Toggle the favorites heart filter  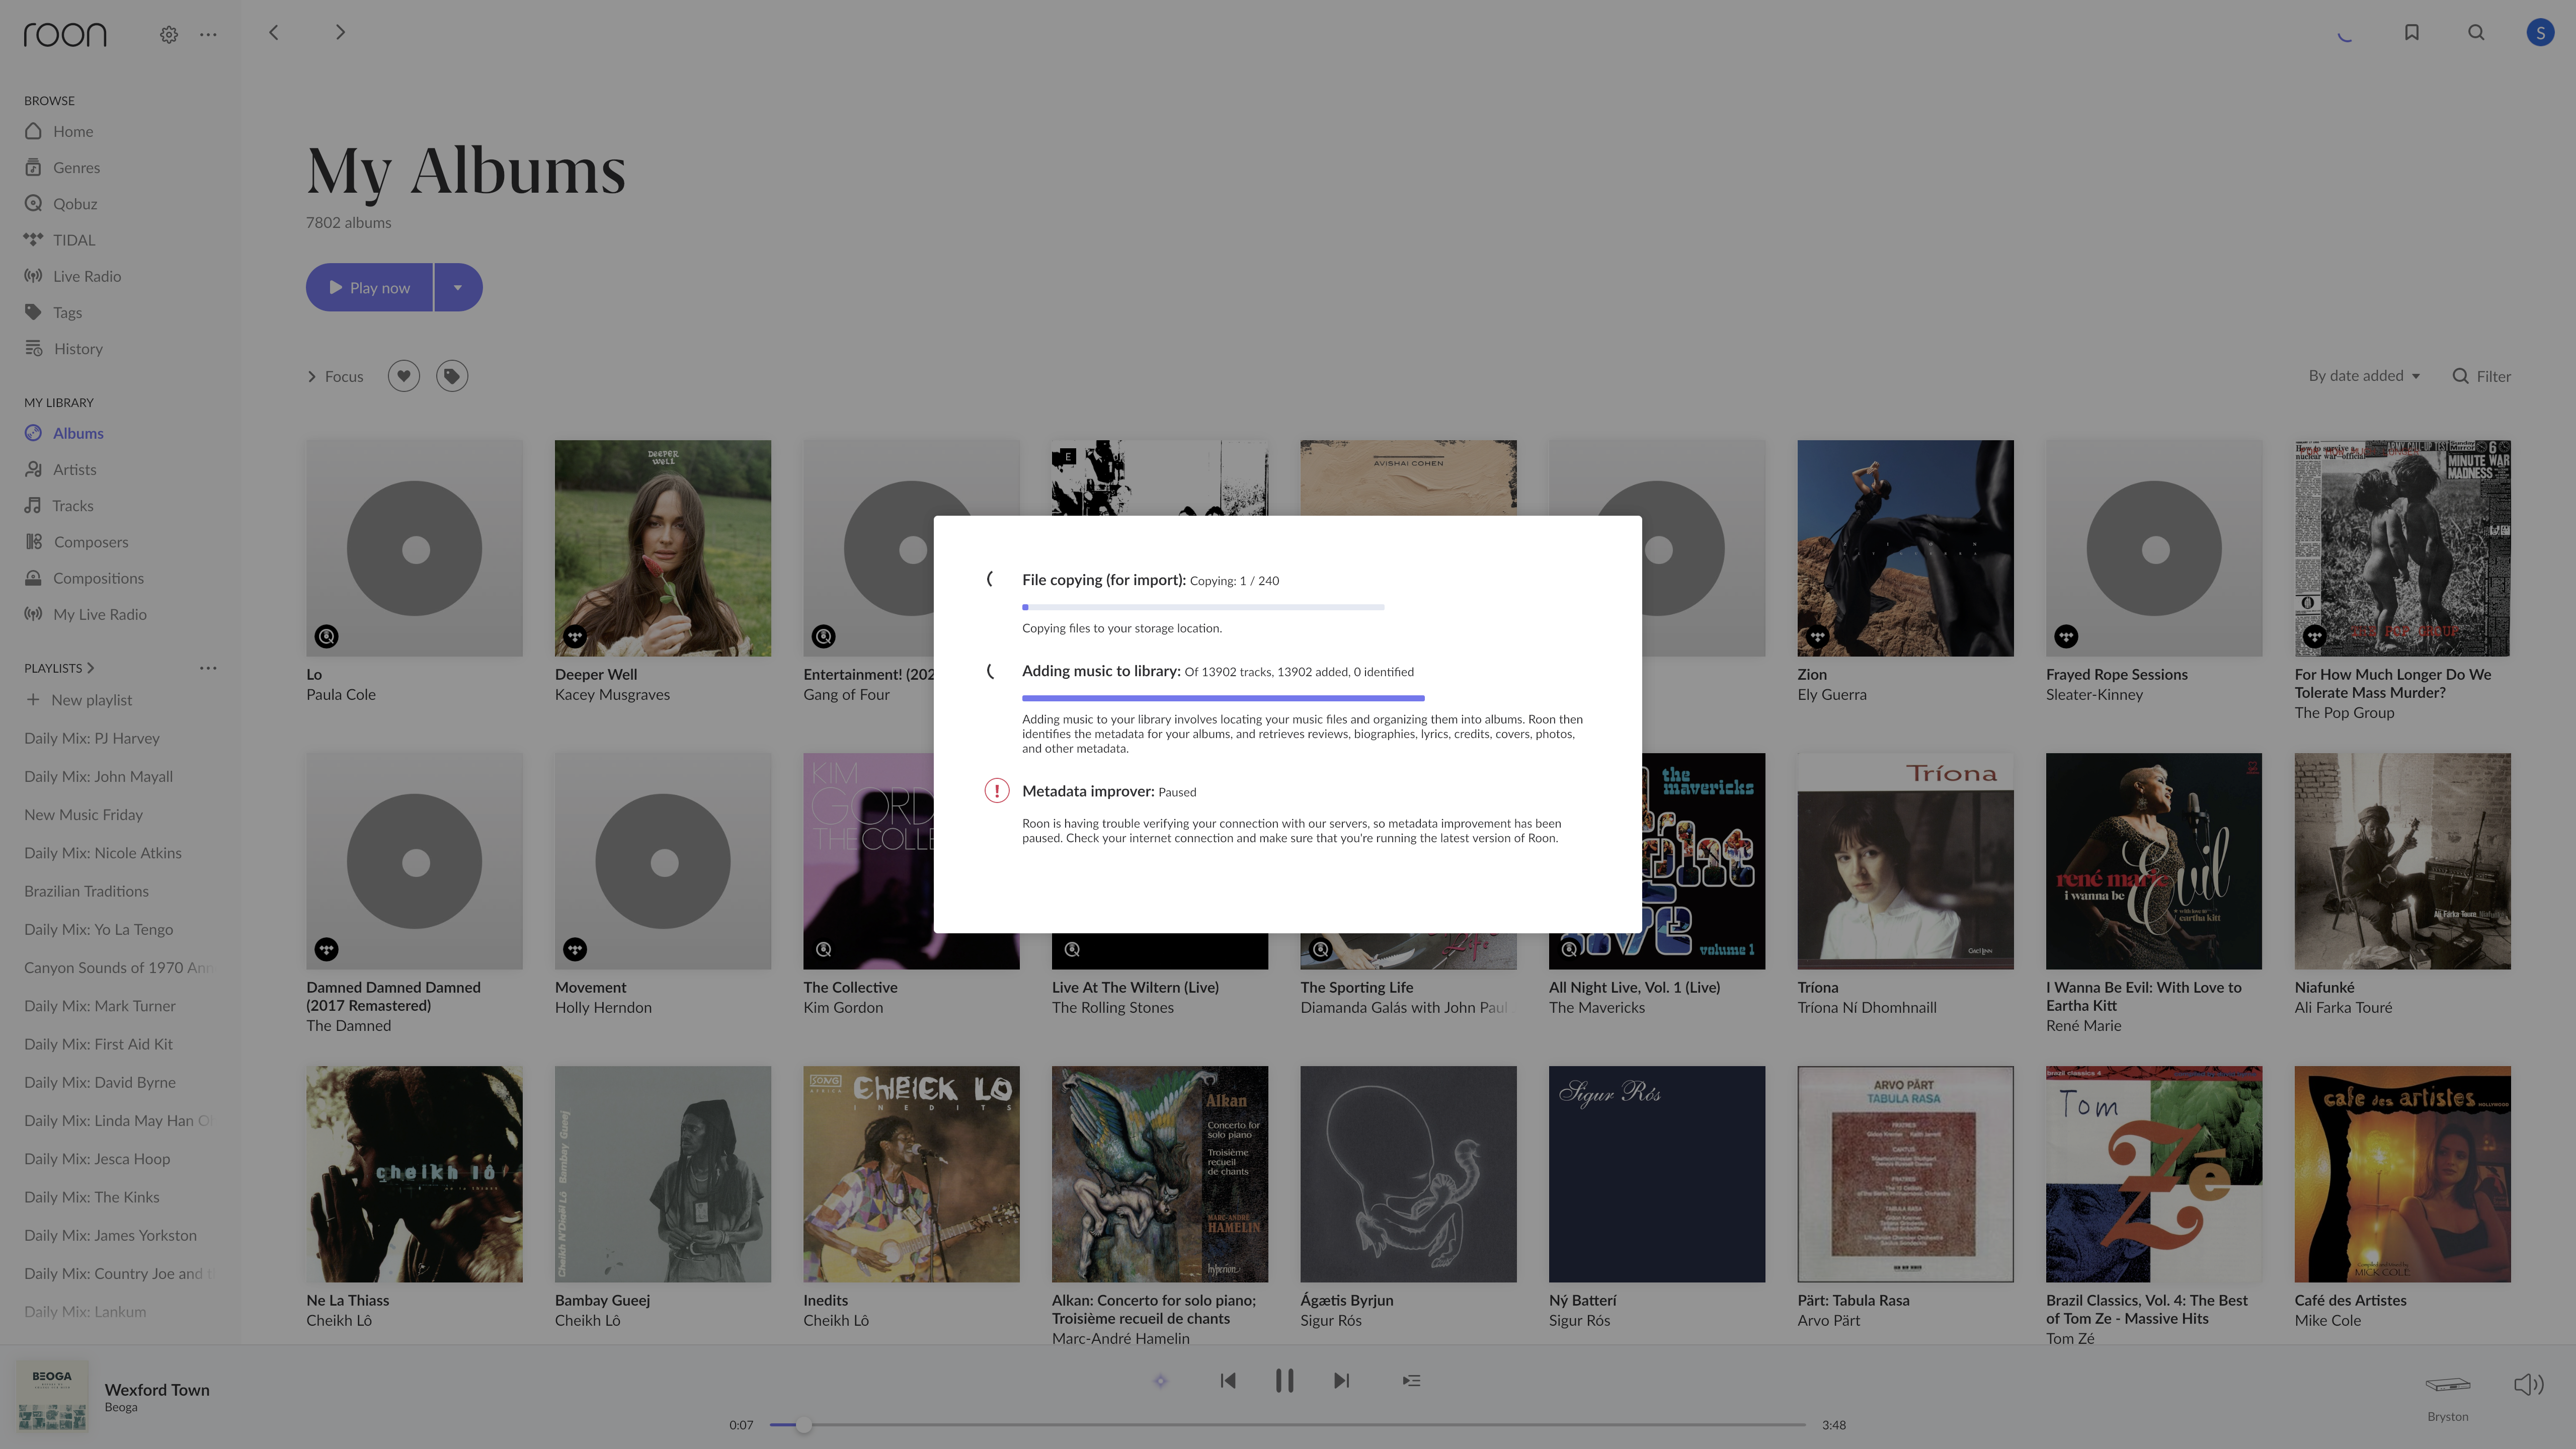point(404,376)
